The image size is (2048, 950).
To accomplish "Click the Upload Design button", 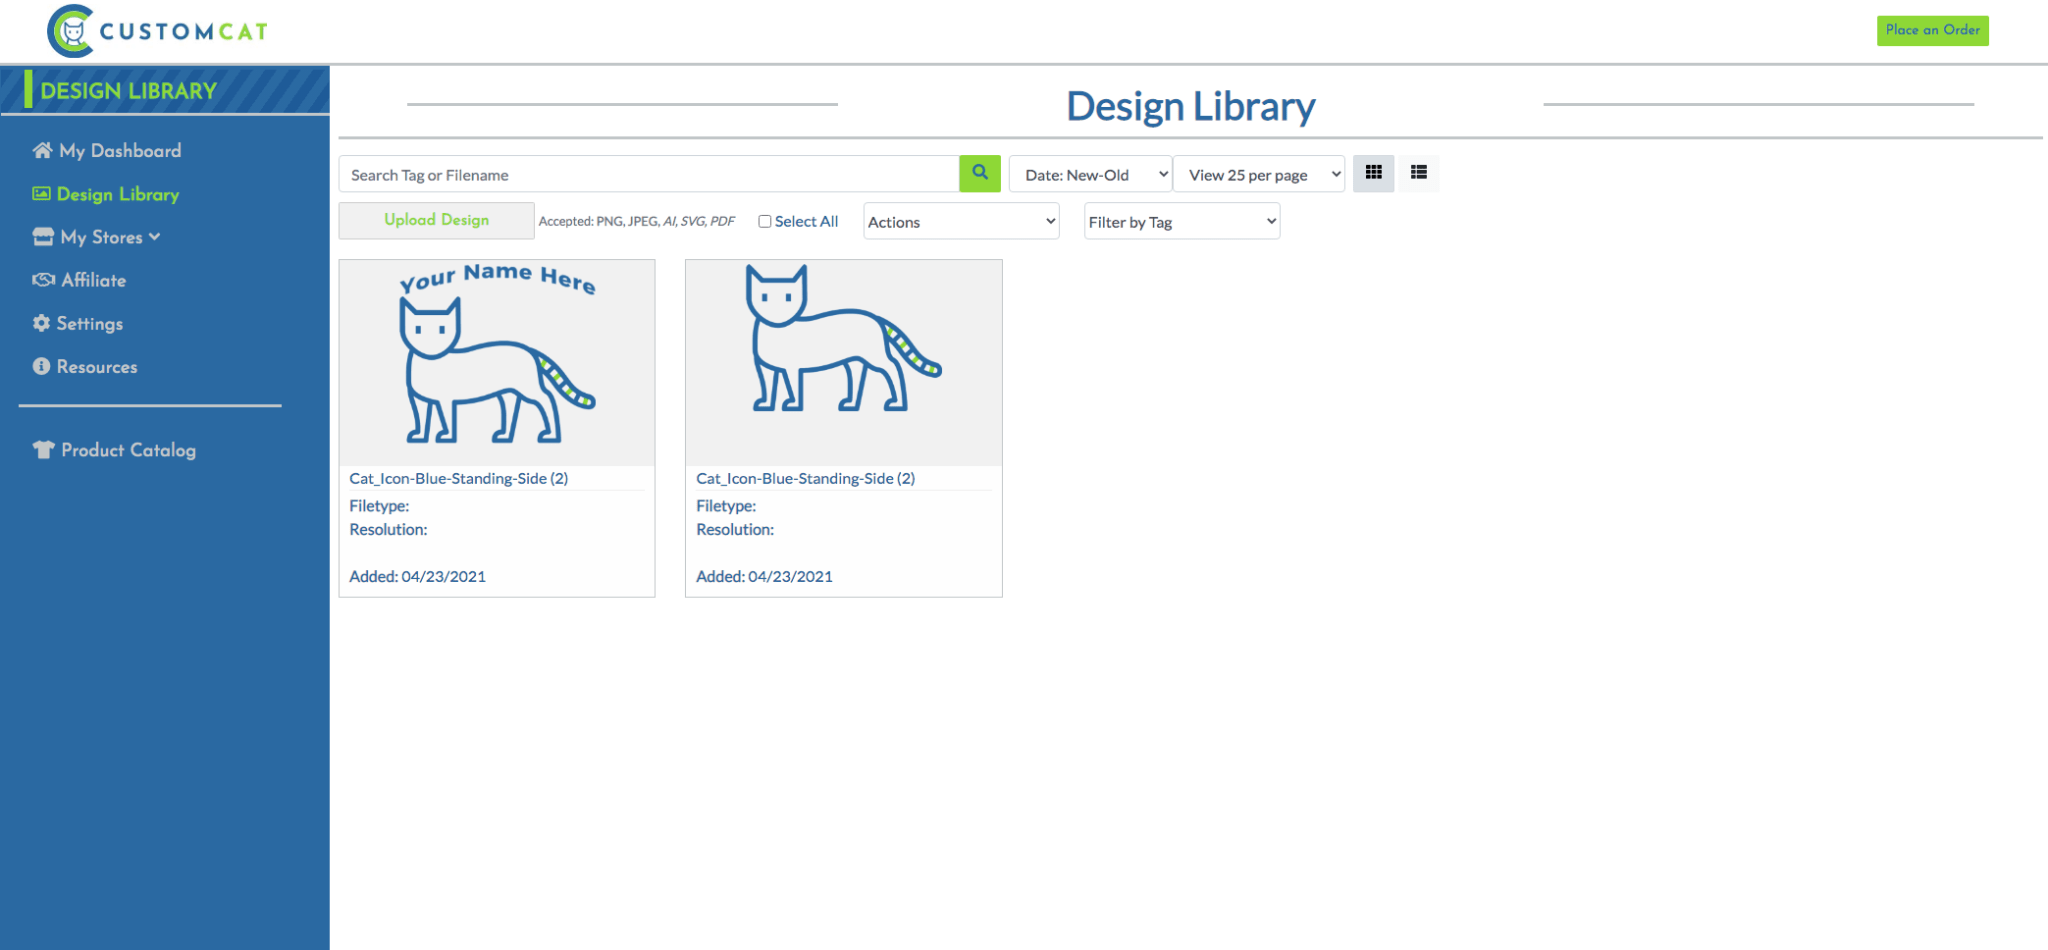I will [x=435, y=220].
